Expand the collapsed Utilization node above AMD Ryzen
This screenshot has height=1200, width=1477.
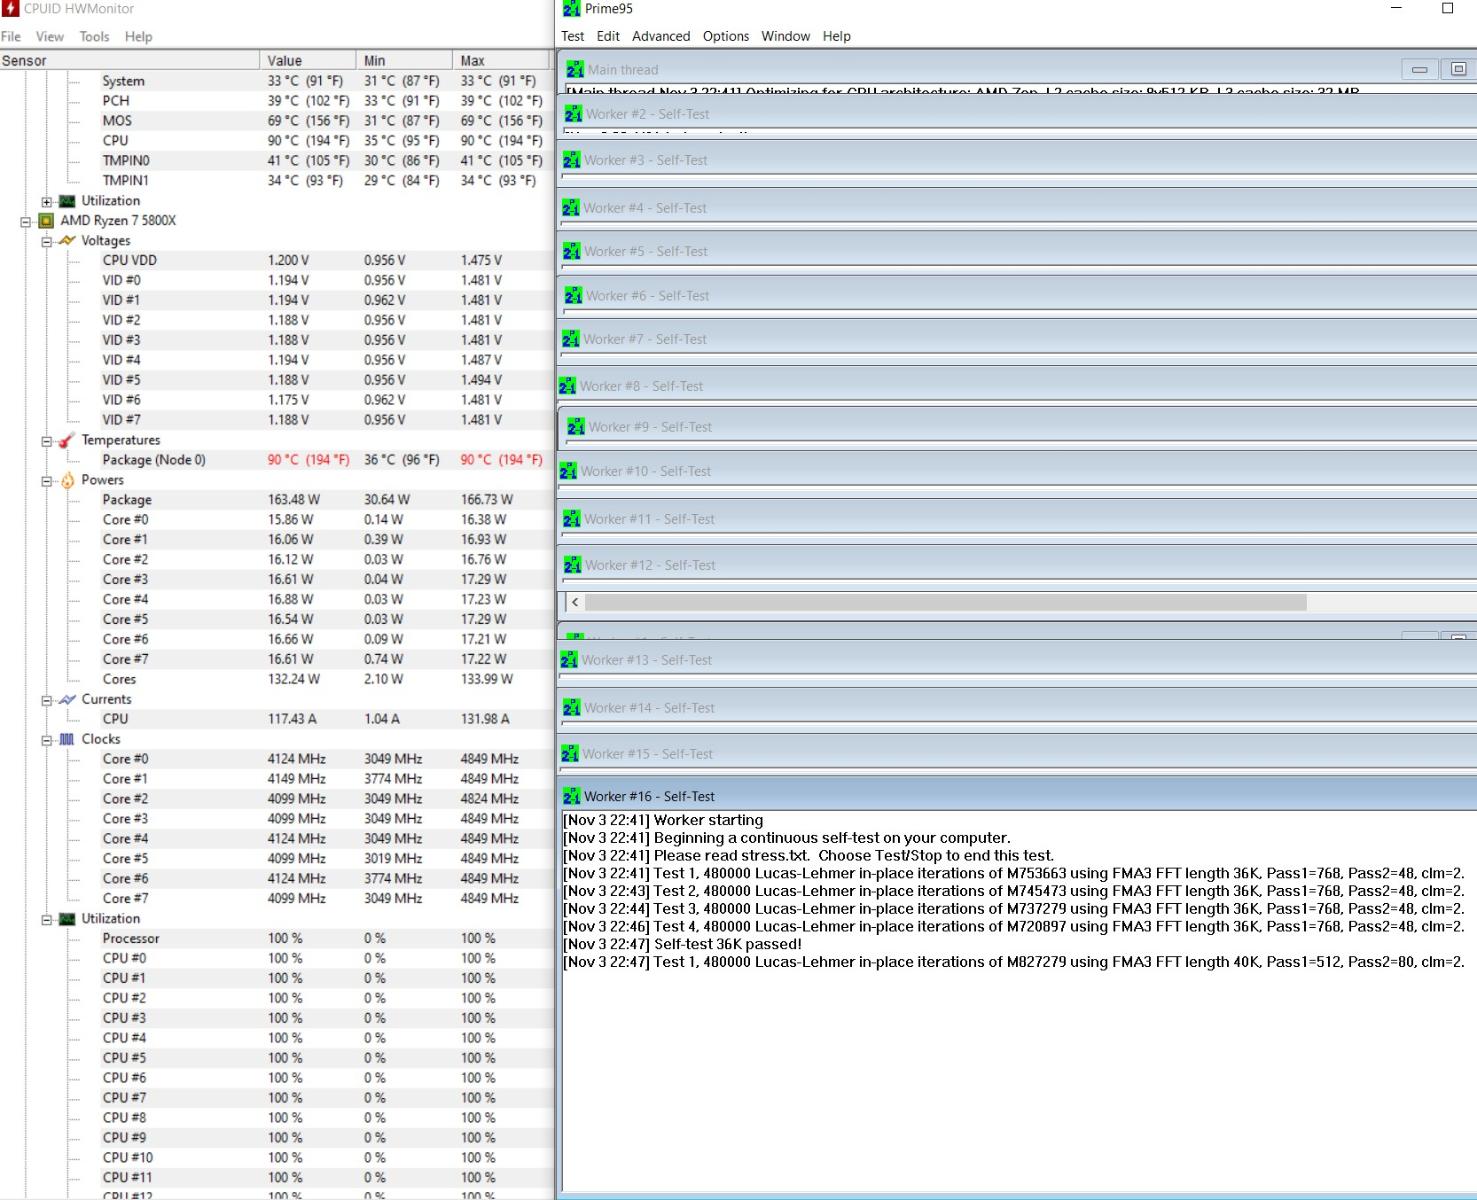coord(46,201)
